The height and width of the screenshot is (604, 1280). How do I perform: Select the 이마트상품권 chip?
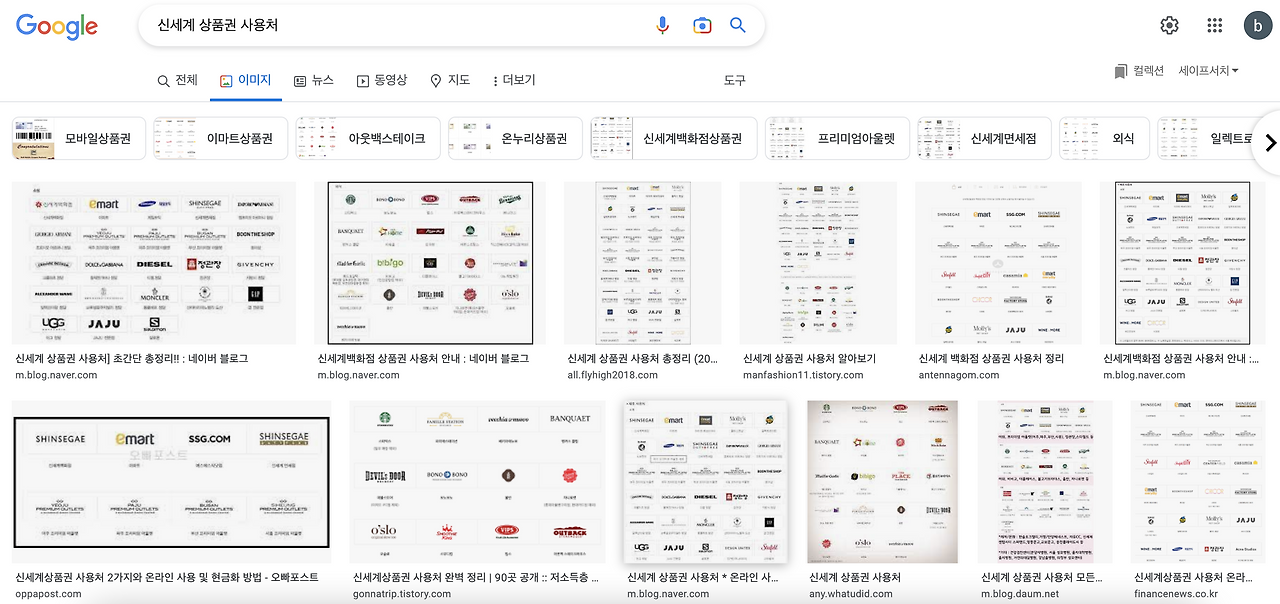(x=220, y=138)
